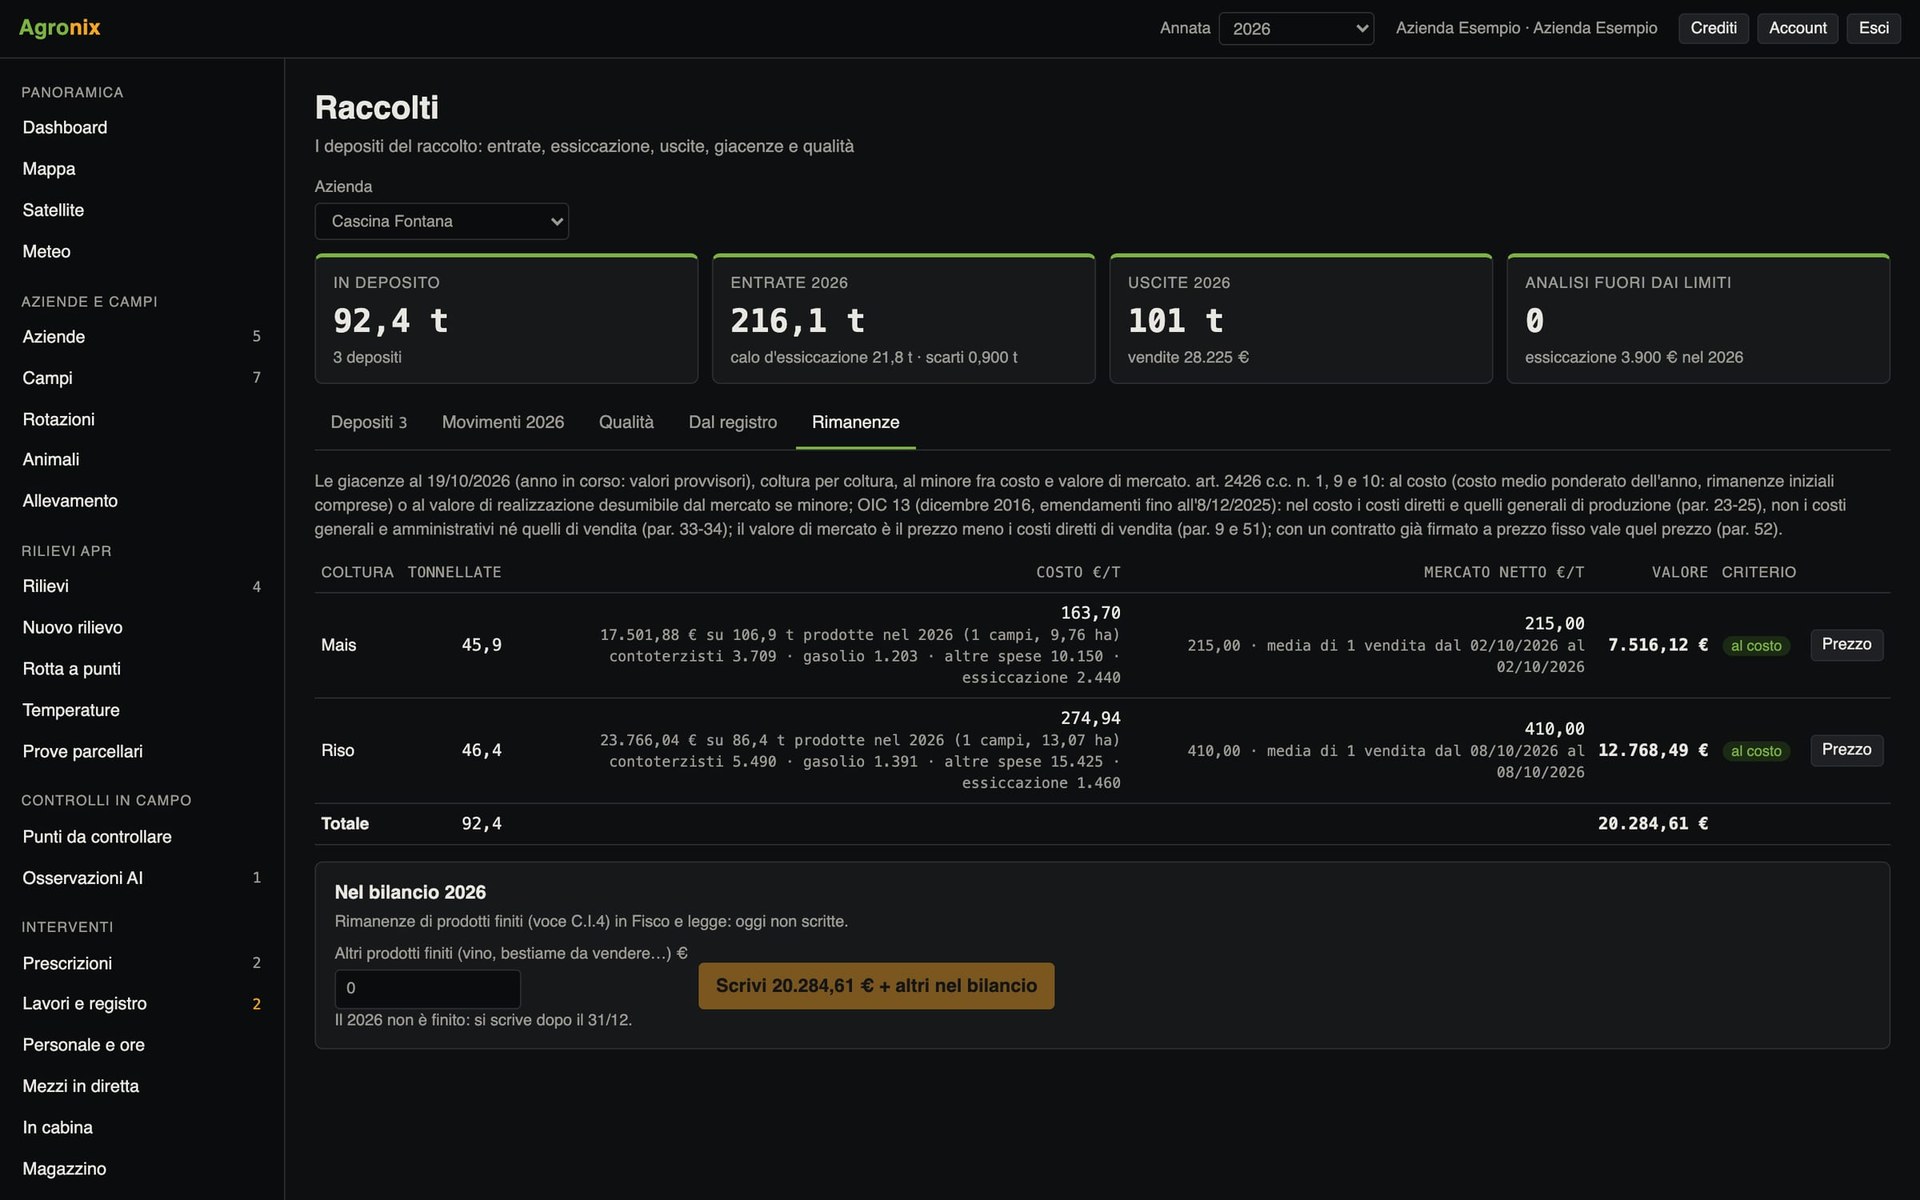This screenshot has width=1920, height=1200.
Task: Open Rilievi in the sidebar
Action: pos(142,586)
